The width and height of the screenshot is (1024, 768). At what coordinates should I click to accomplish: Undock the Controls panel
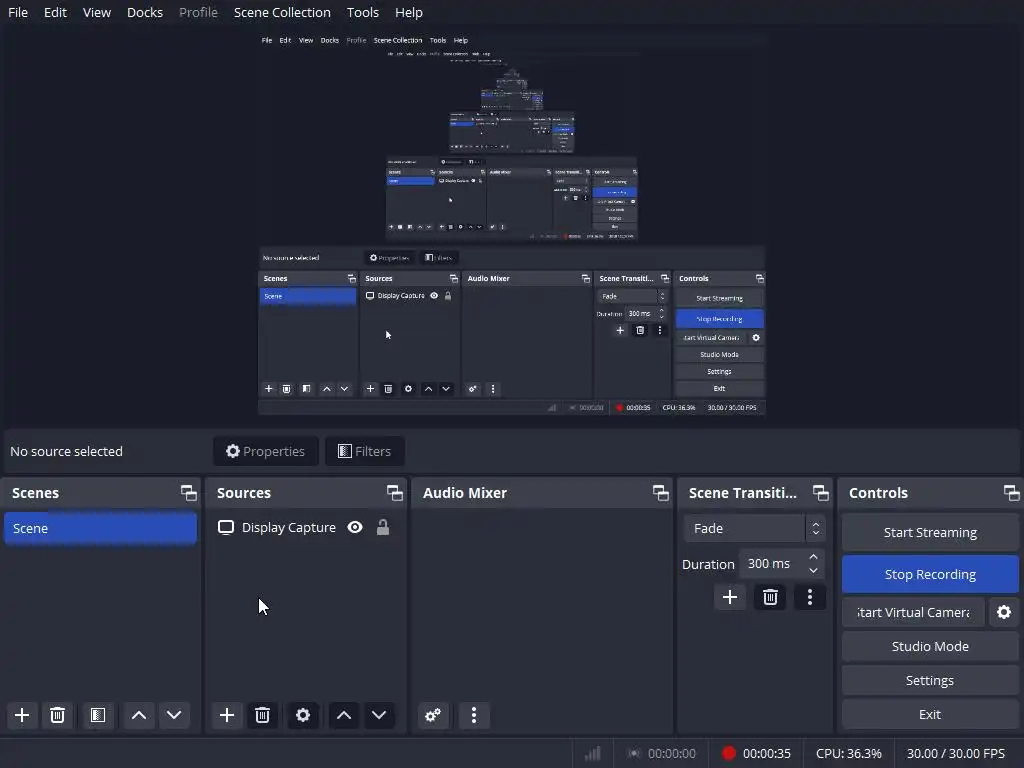pyautogui.click(x=1011, y=493)
